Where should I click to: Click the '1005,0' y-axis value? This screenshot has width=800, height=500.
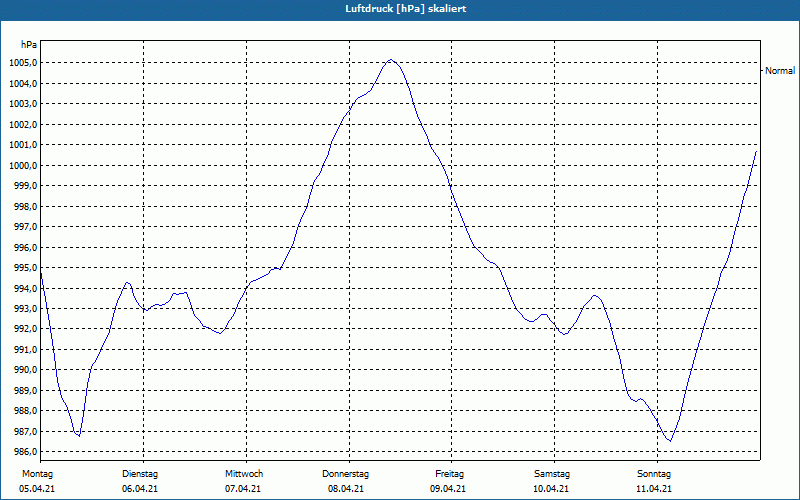pos(23,63)
